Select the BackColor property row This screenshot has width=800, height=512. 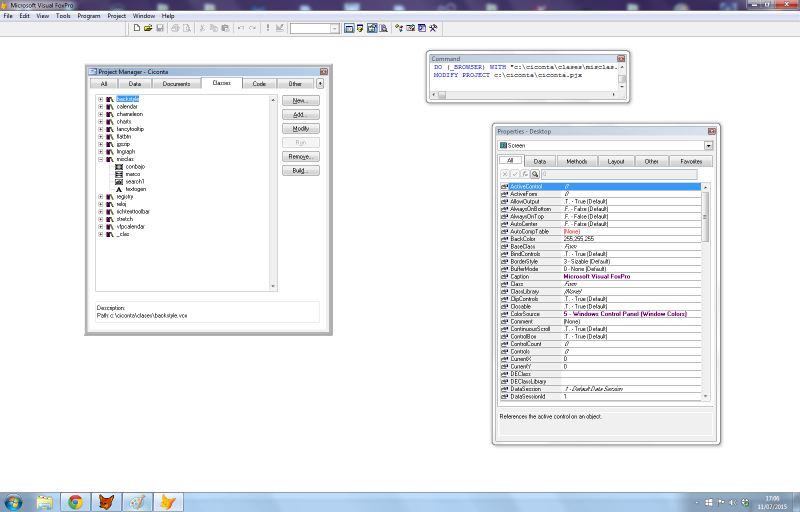click(600, 239)
